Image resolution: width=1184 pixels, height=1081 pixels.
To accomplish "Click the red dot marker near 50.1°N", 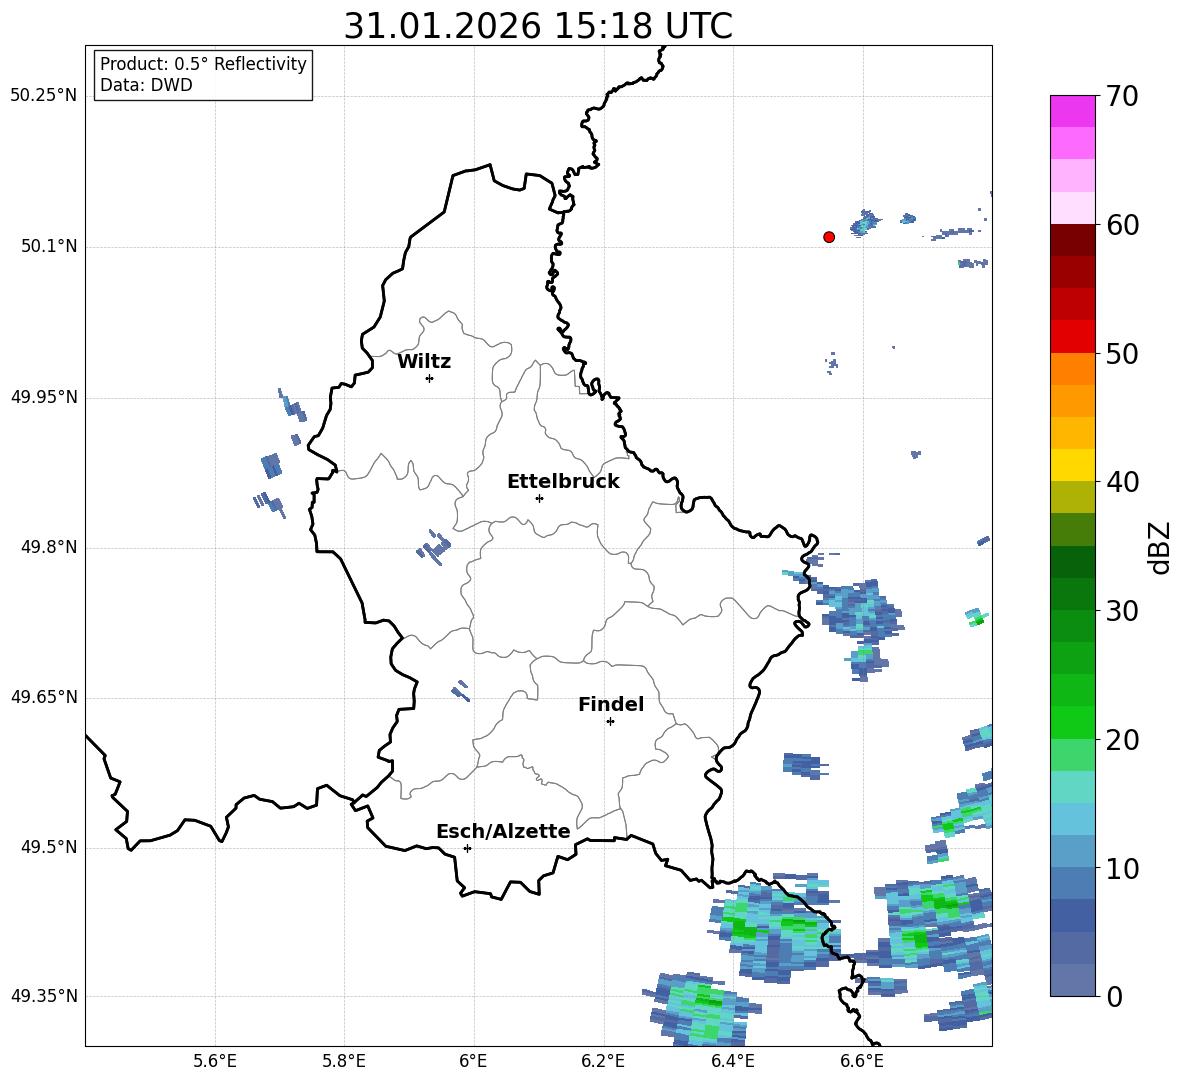I will tap(829, 237).
